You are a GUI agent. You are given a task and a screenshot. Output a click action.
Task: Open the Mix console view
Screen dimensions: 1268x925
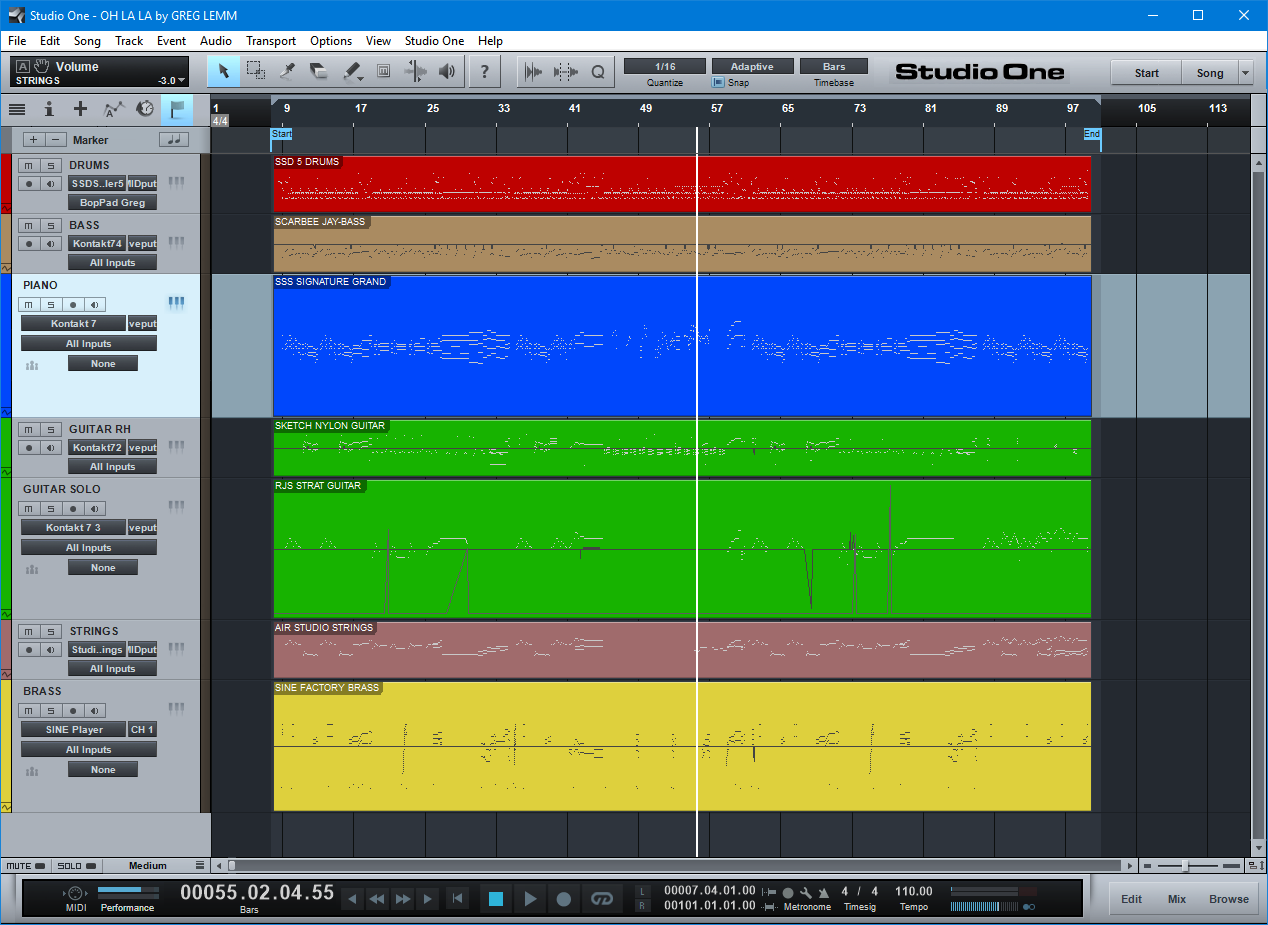click(1177, 898)
